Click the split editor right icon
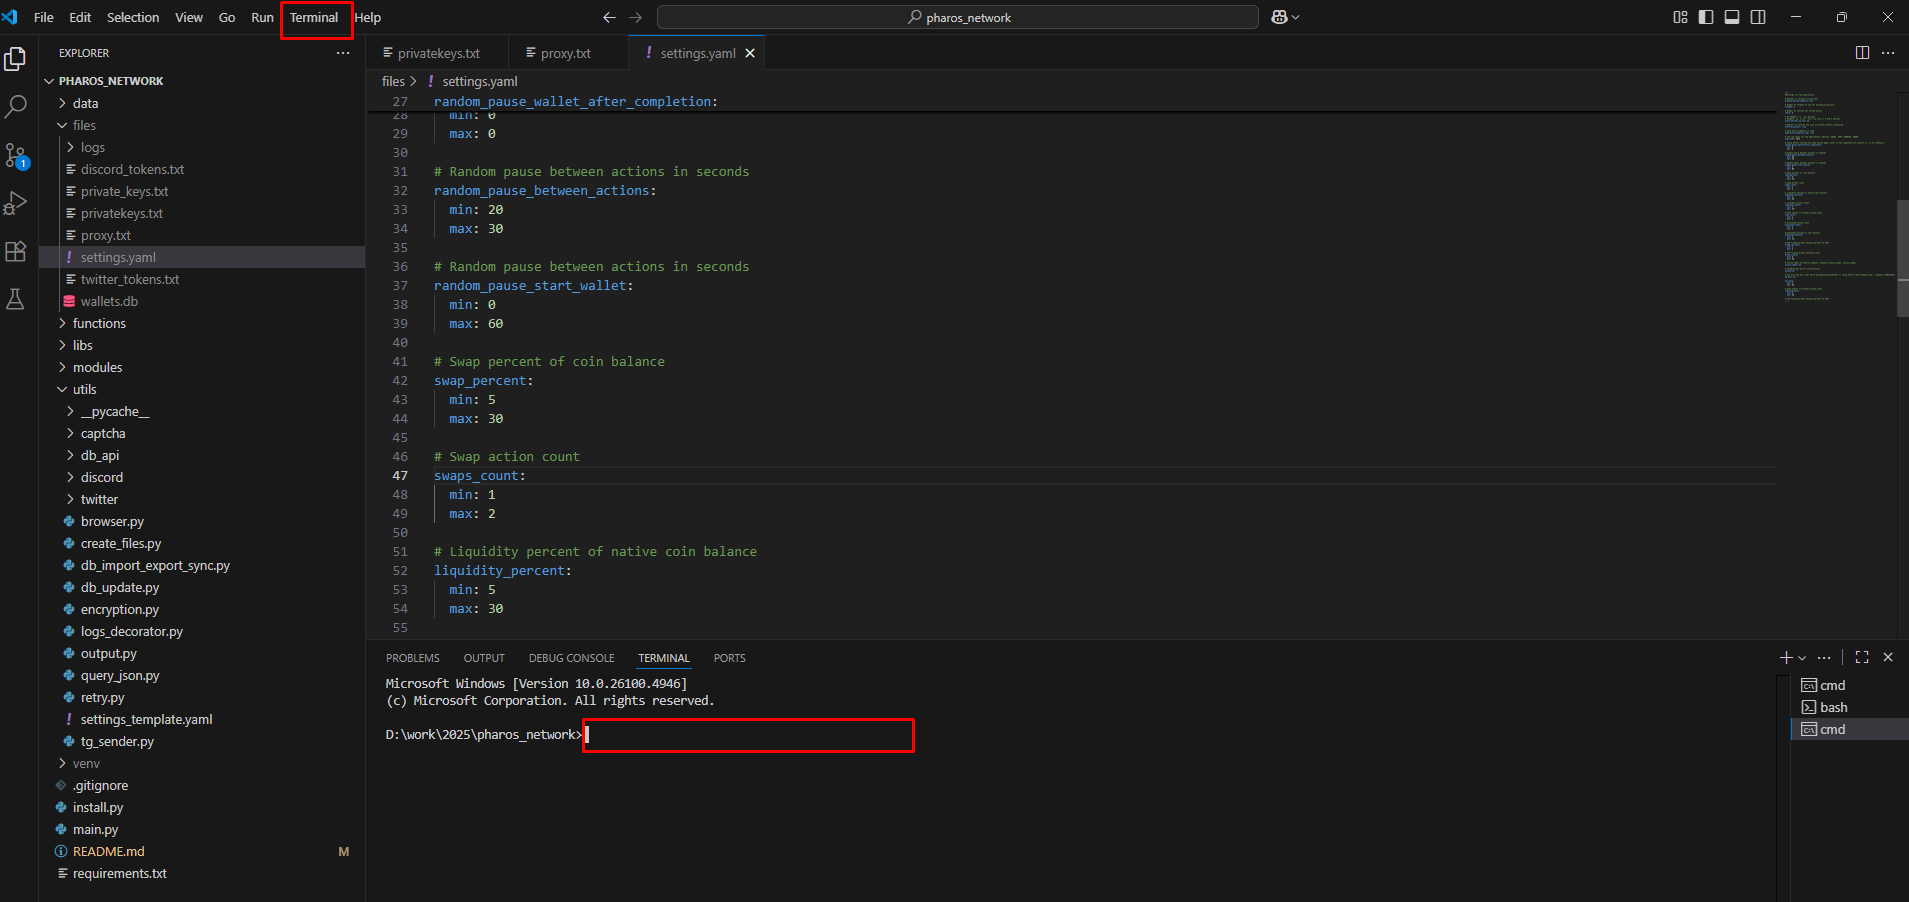1909x902 pixels. (1862, 53)
